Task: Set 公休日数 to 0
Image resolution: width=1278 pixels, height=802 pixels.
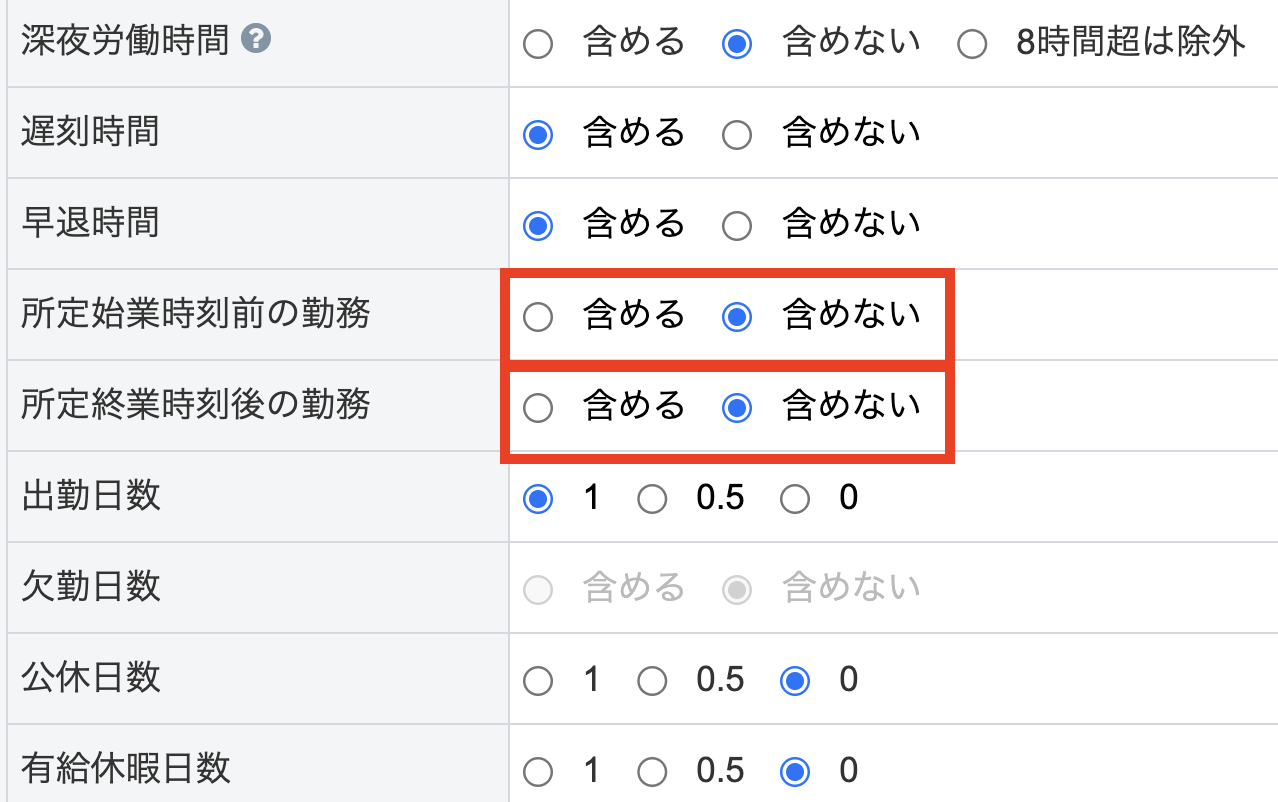Action: (795, 682)
